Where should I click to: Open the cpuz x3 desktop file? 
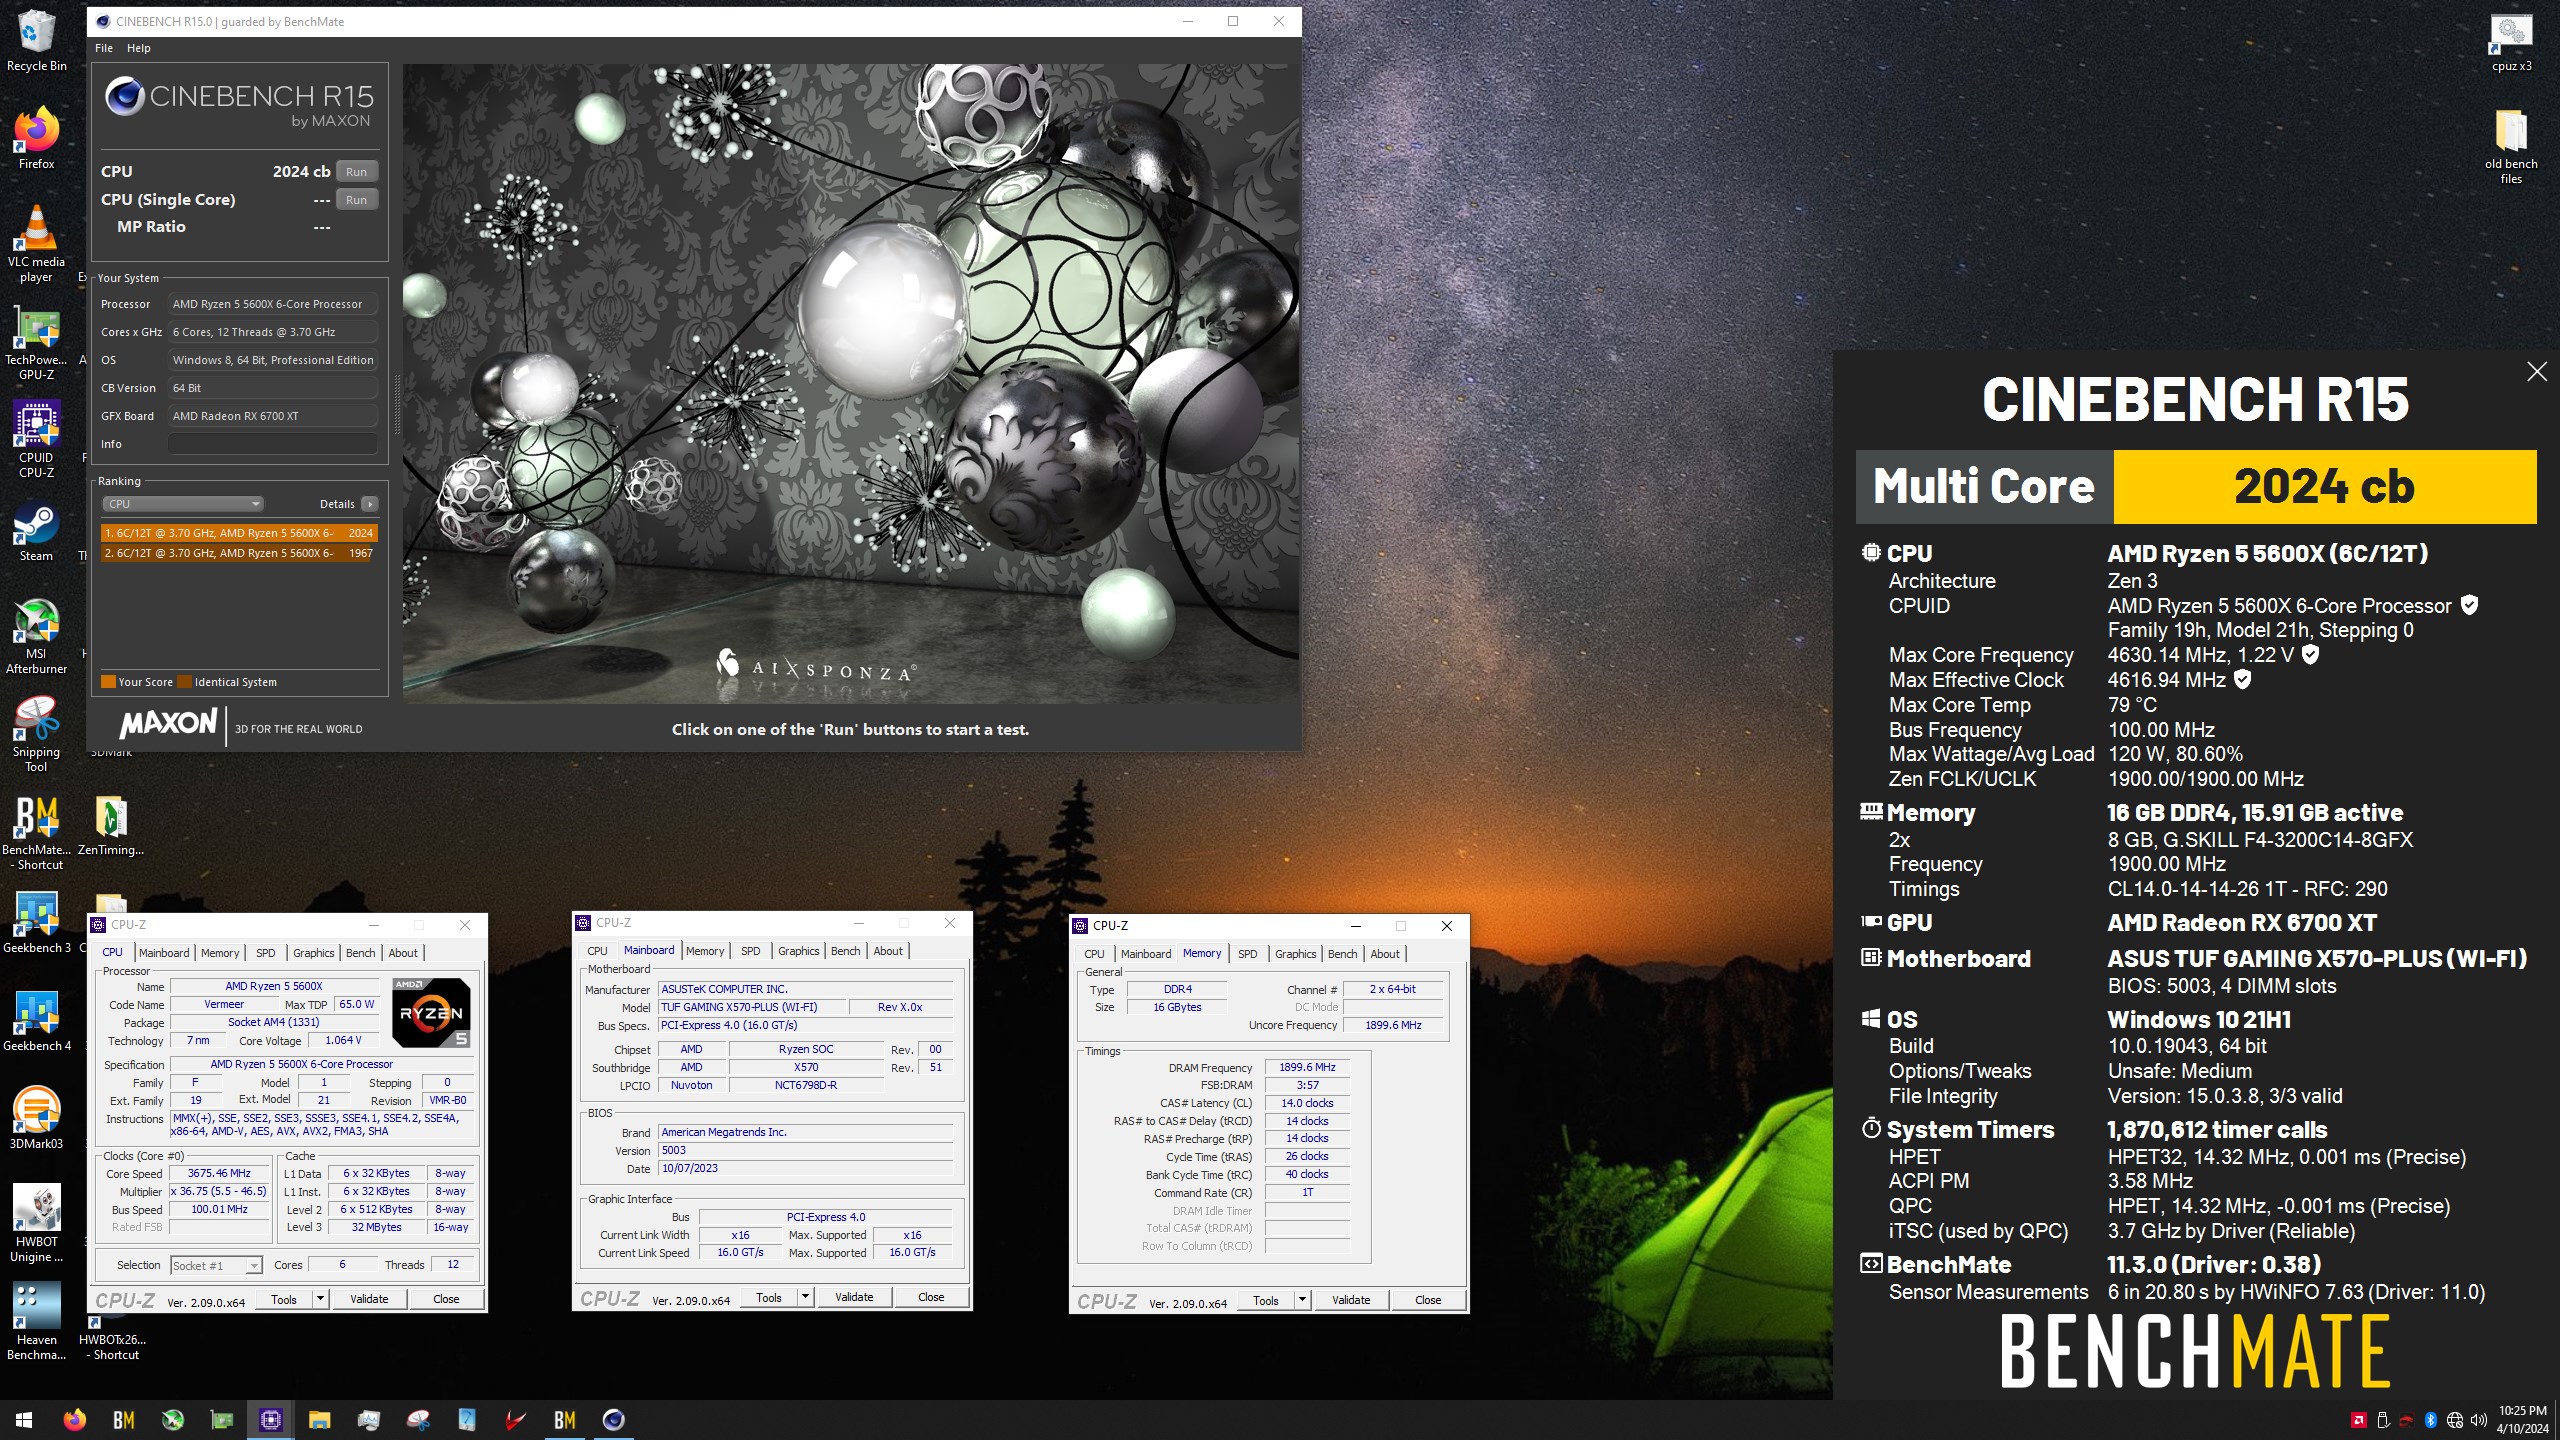(2511, 42)
